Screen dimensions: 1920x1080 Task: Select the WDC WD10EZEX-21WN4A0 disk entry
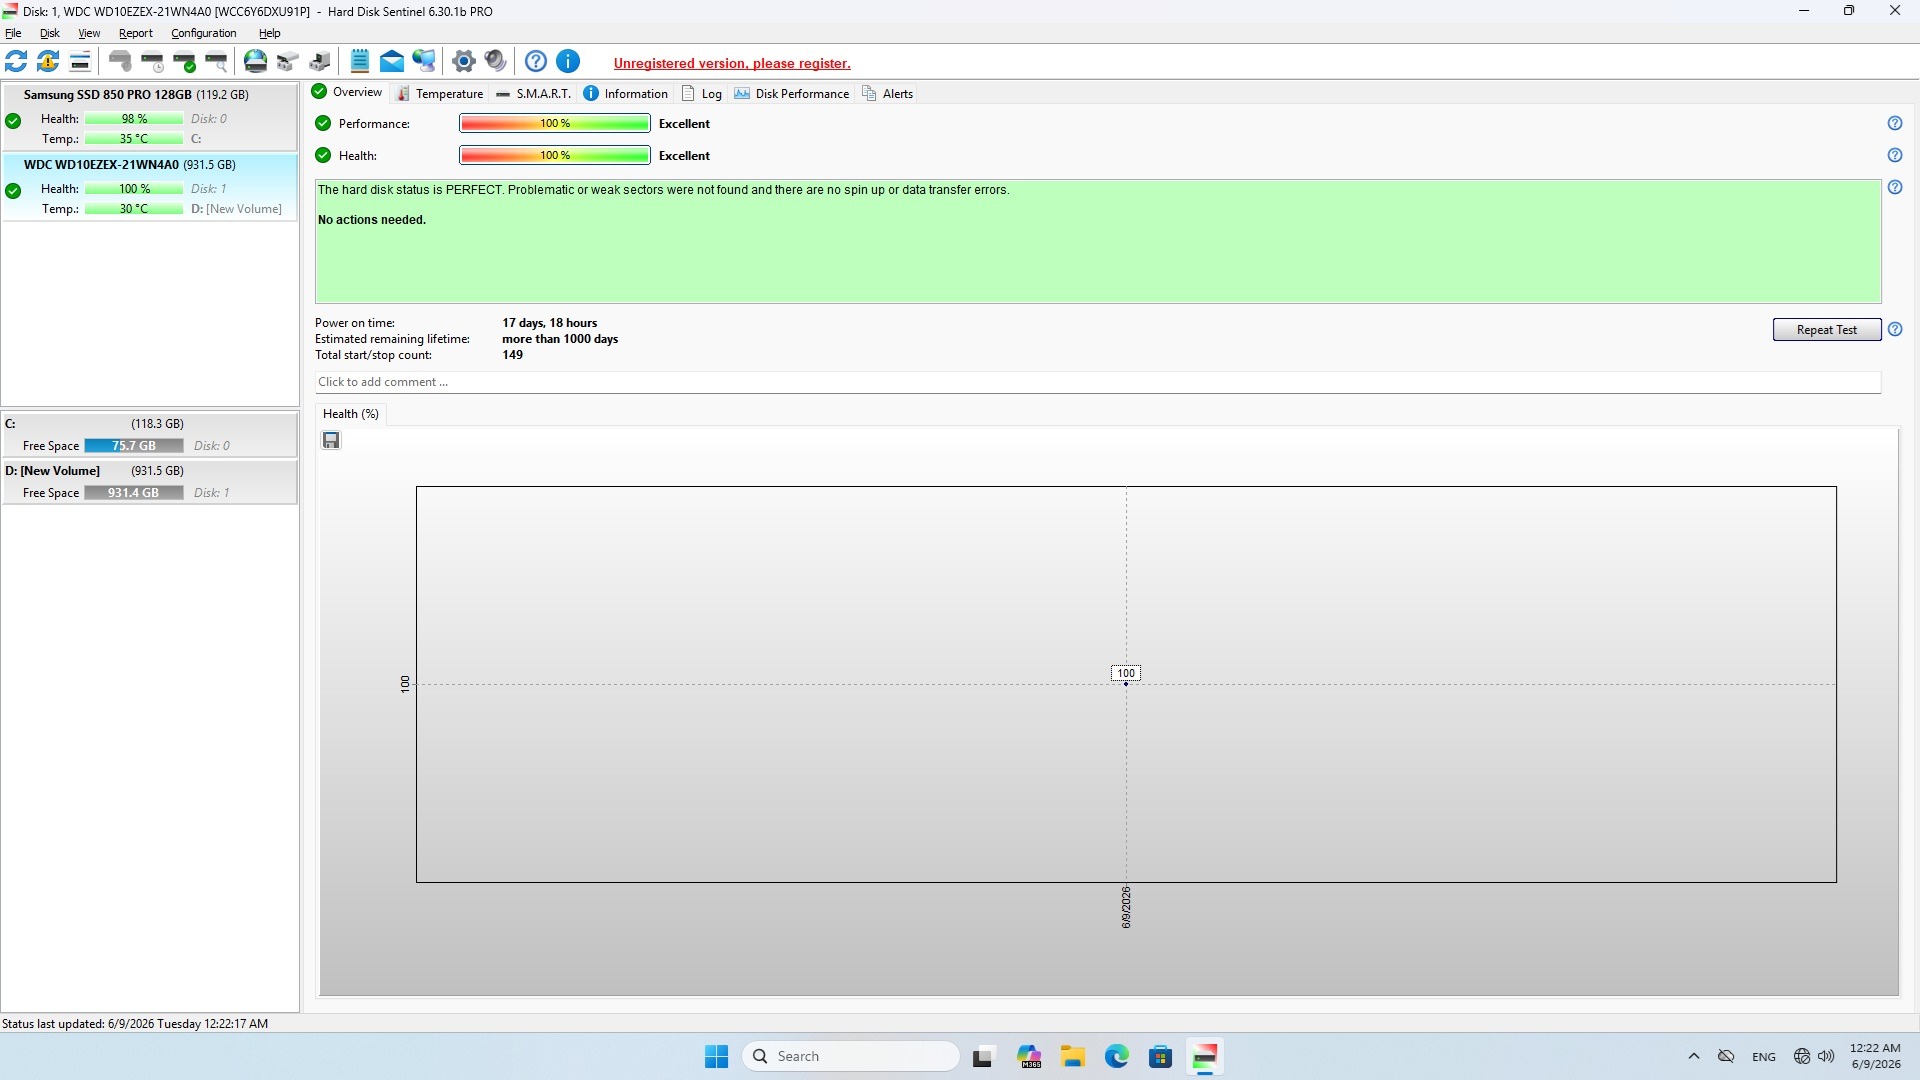pyautogui.click(x=150, y=187)
